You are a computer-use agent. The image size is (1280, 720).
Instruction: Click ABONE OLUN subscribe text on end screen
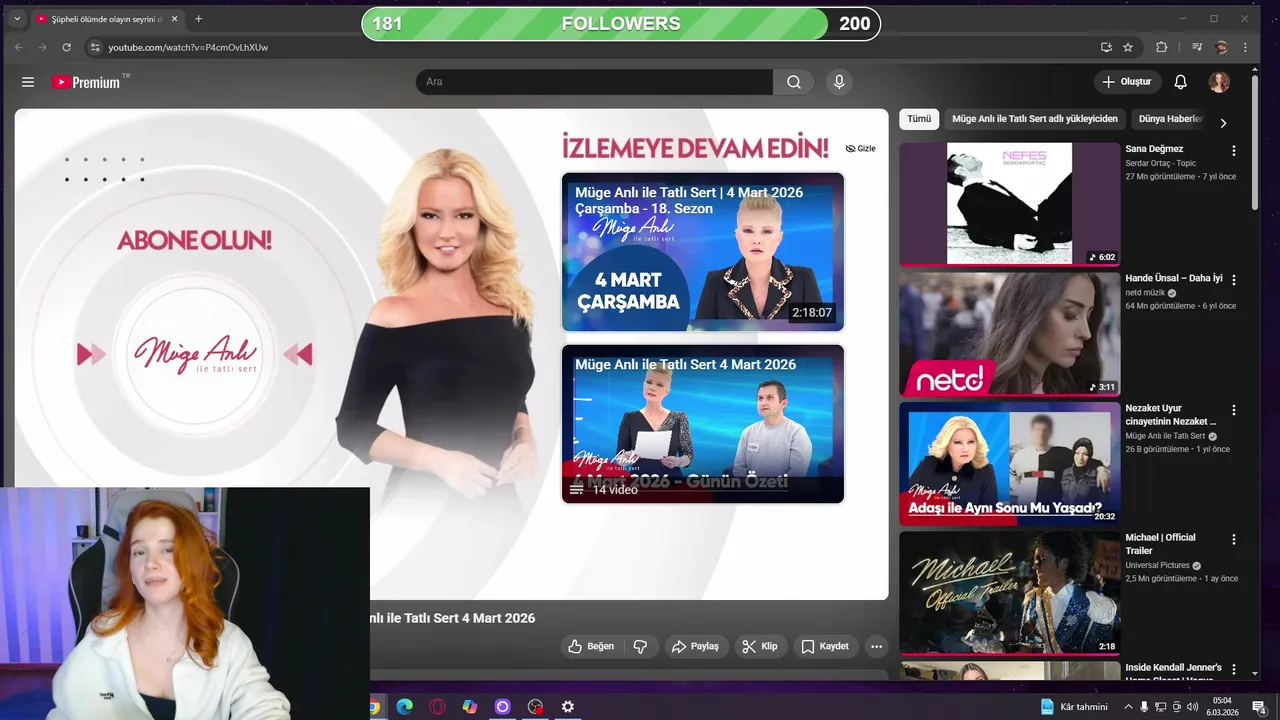[194, 240]
